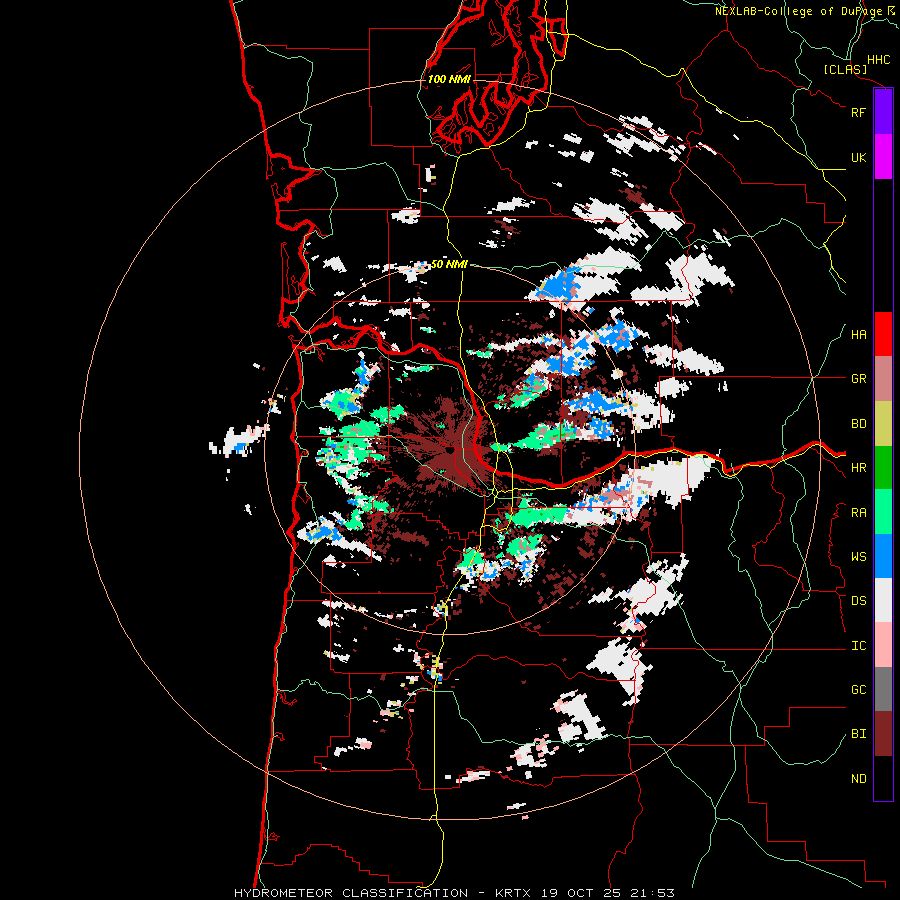Click the 'IC' legend label
900x900 pixels.
858,646
